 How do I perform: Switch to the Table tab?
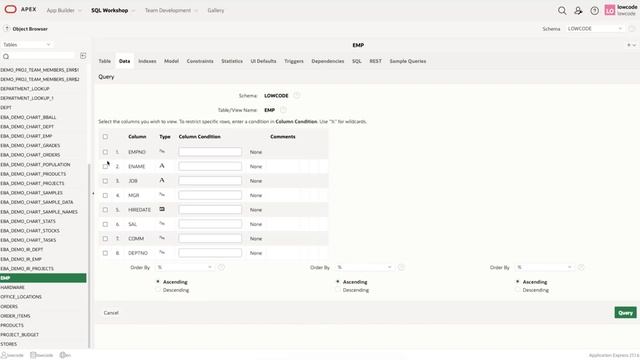[104, 61]
